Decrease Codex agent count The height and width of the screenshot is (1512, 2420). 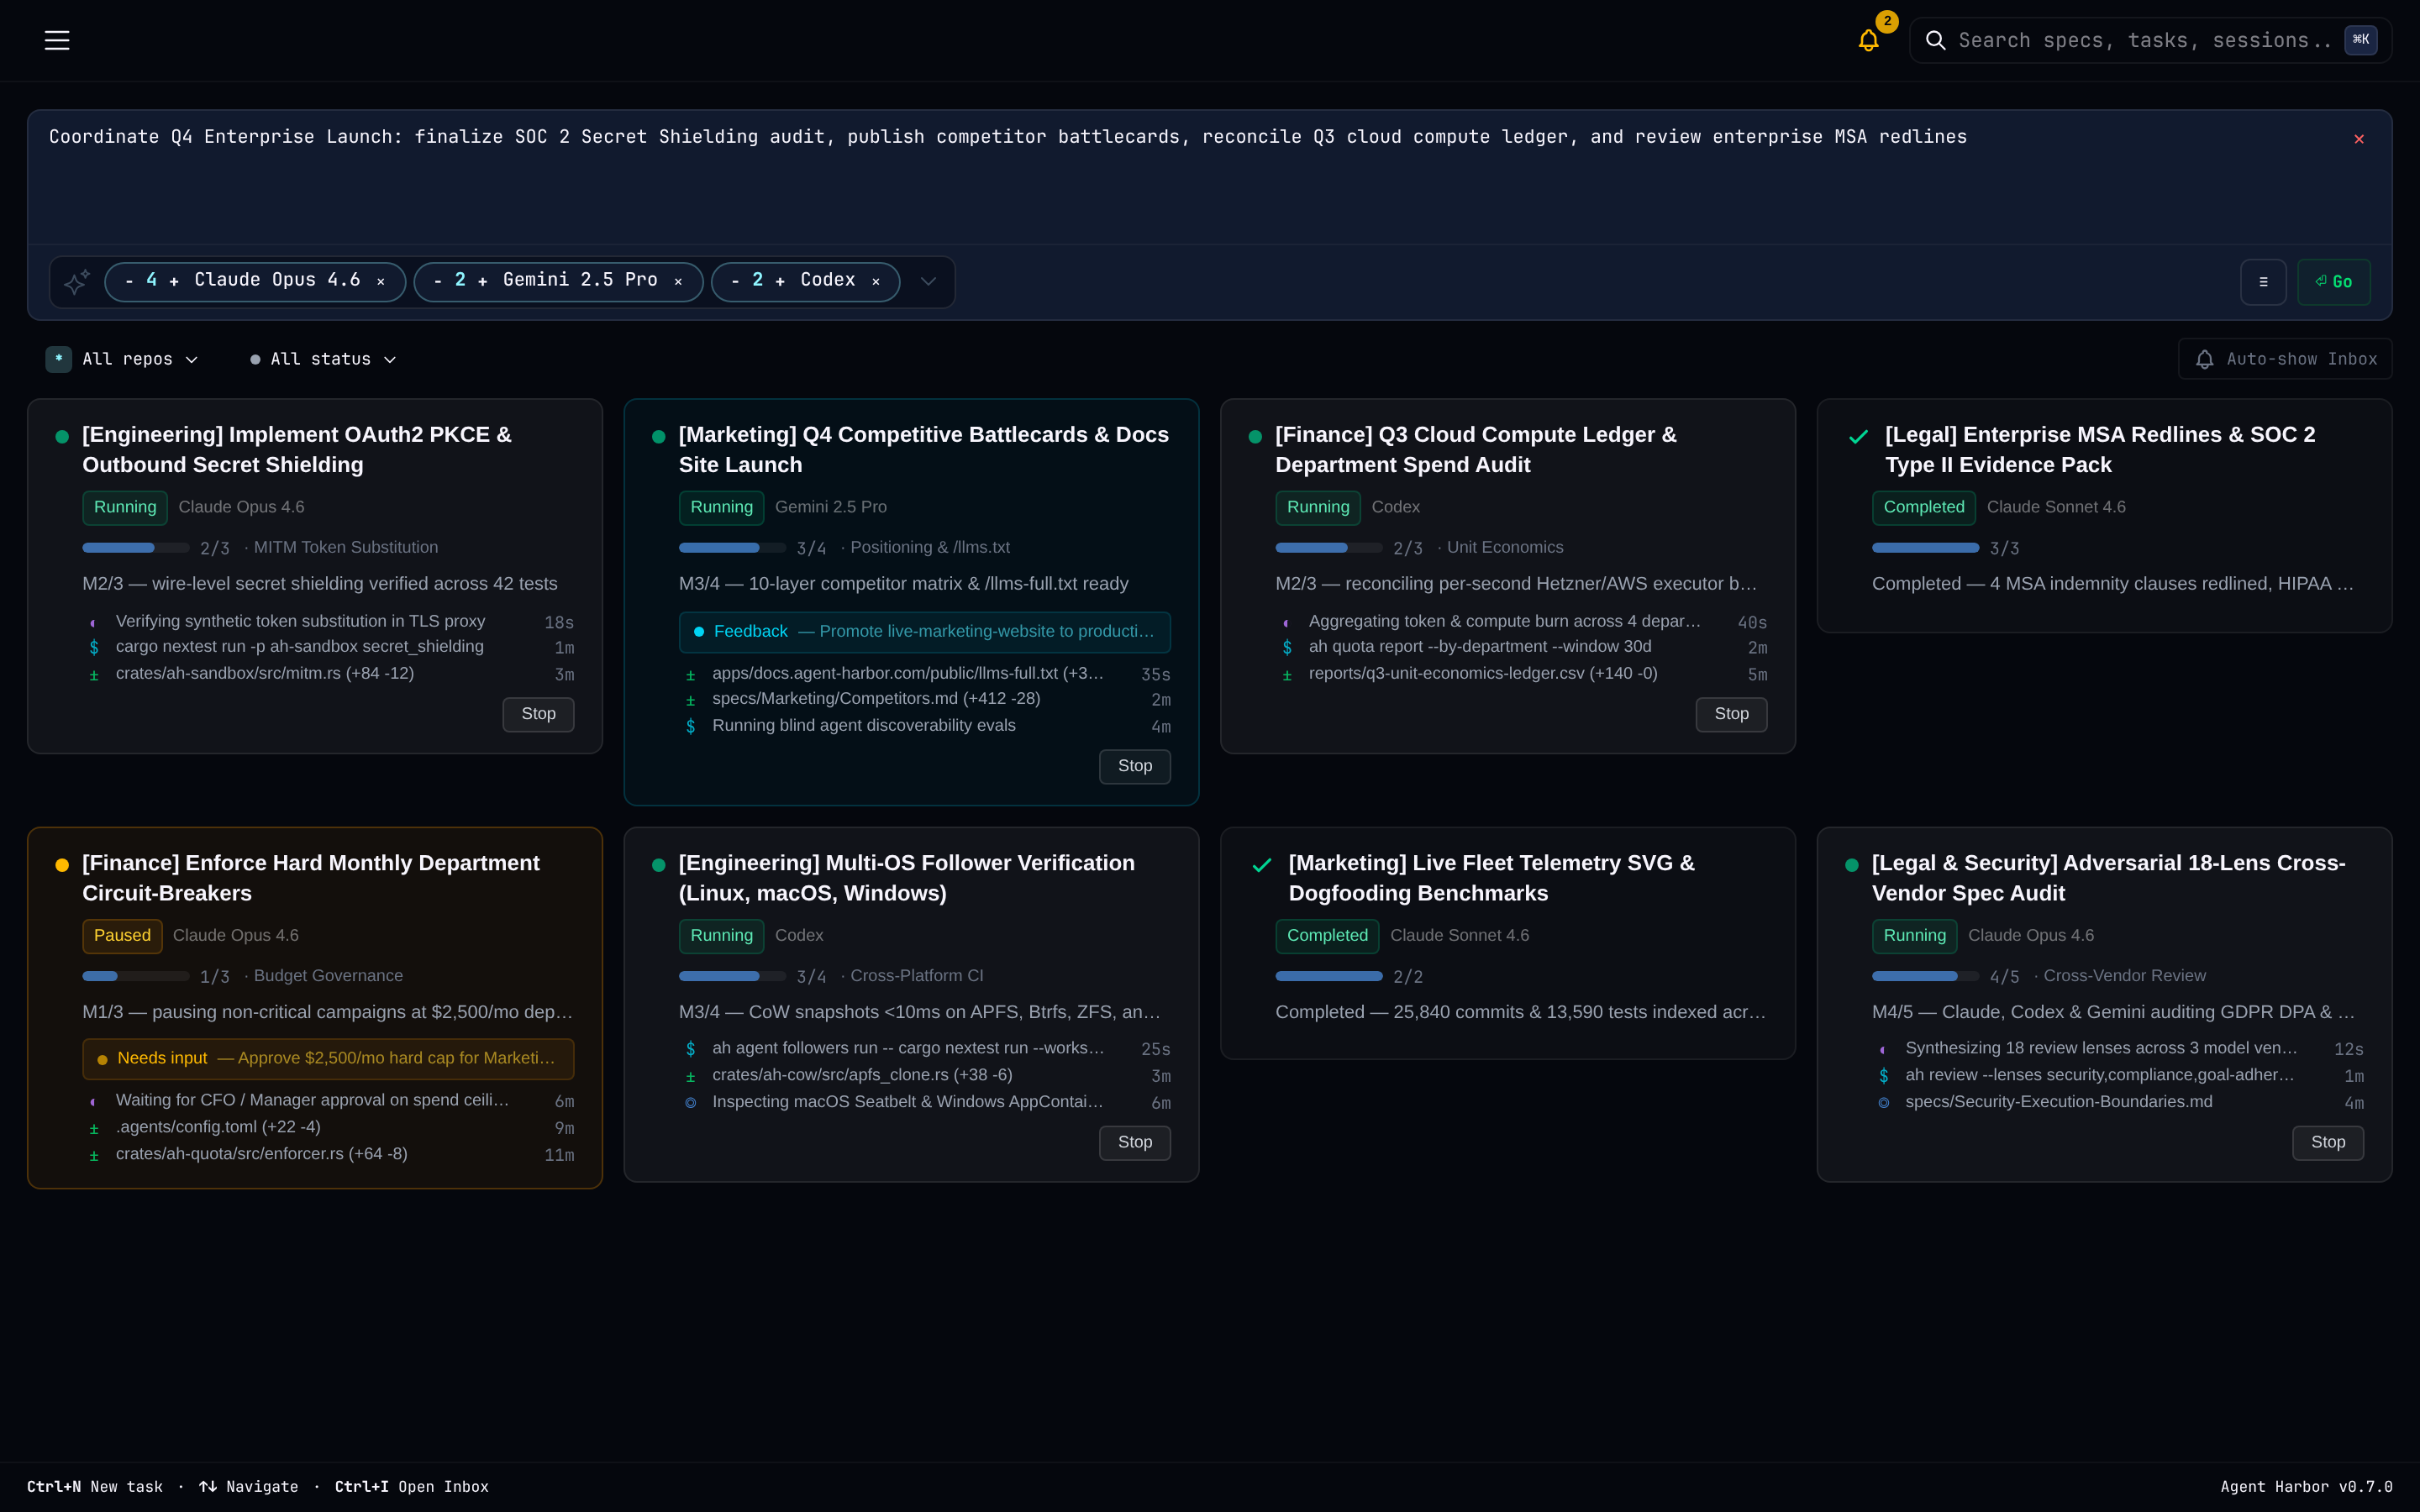pos(735,281)
